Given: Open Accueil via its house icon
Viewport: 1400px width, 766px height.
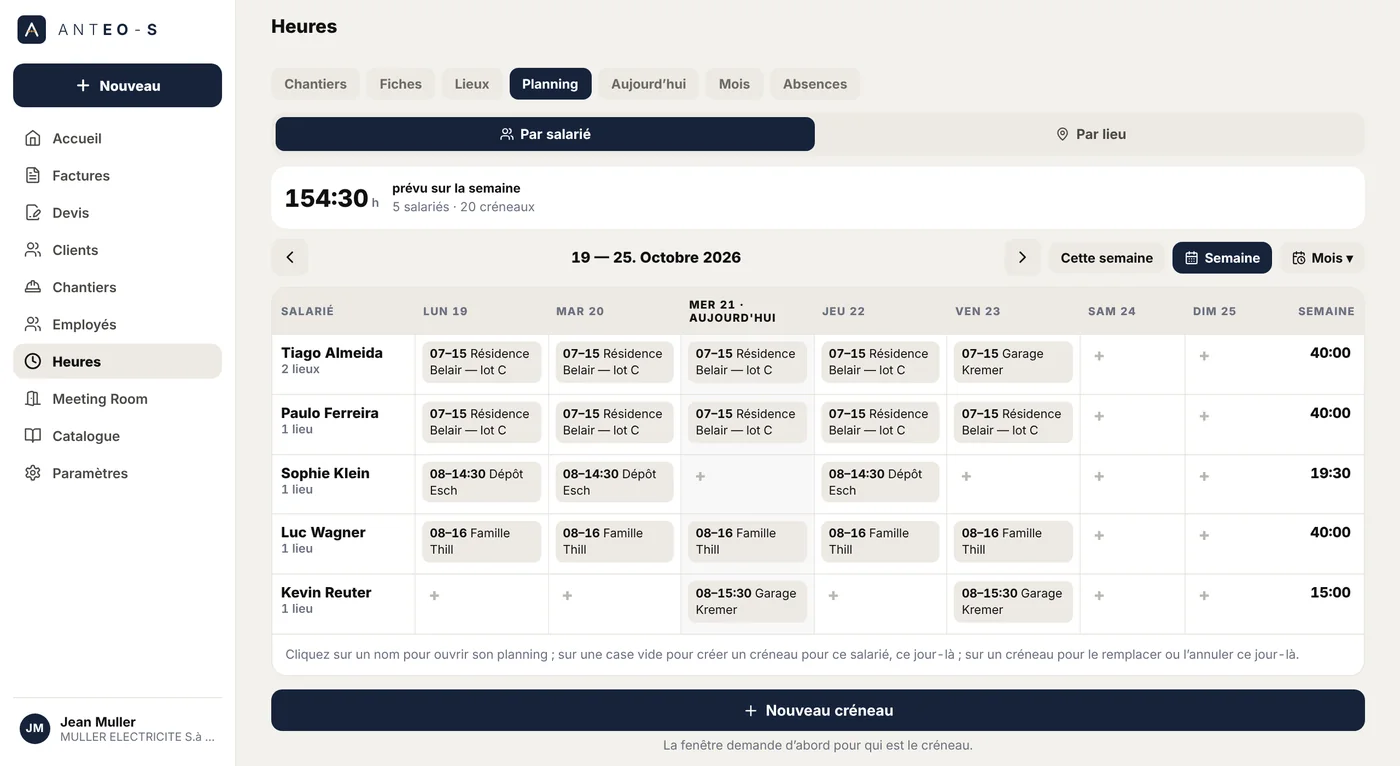Looking at the screenshot, I should (33, 138).
